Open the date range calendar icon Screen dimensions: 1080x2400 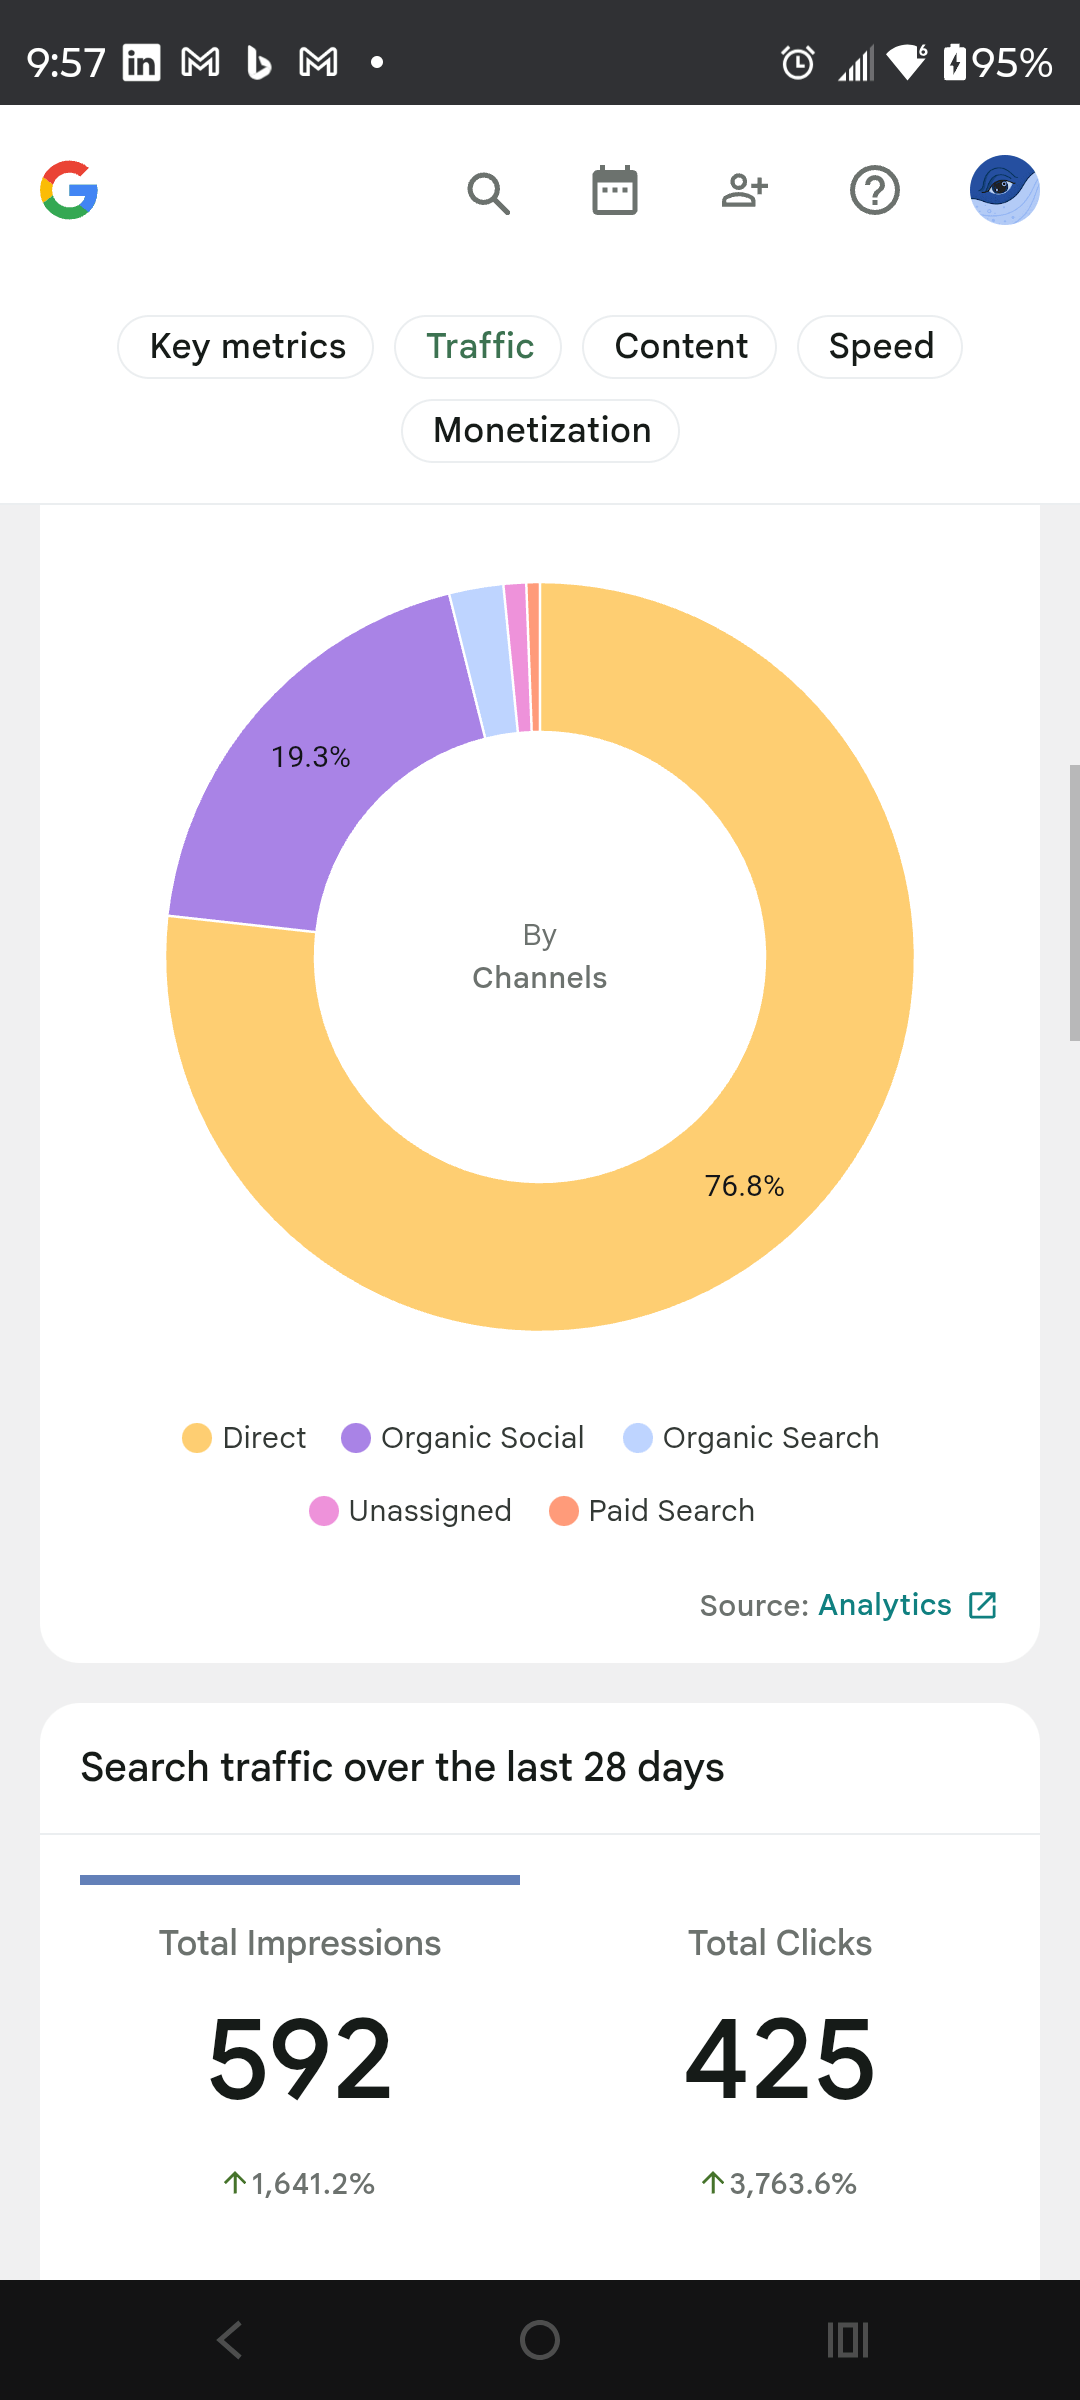[614, 190]
